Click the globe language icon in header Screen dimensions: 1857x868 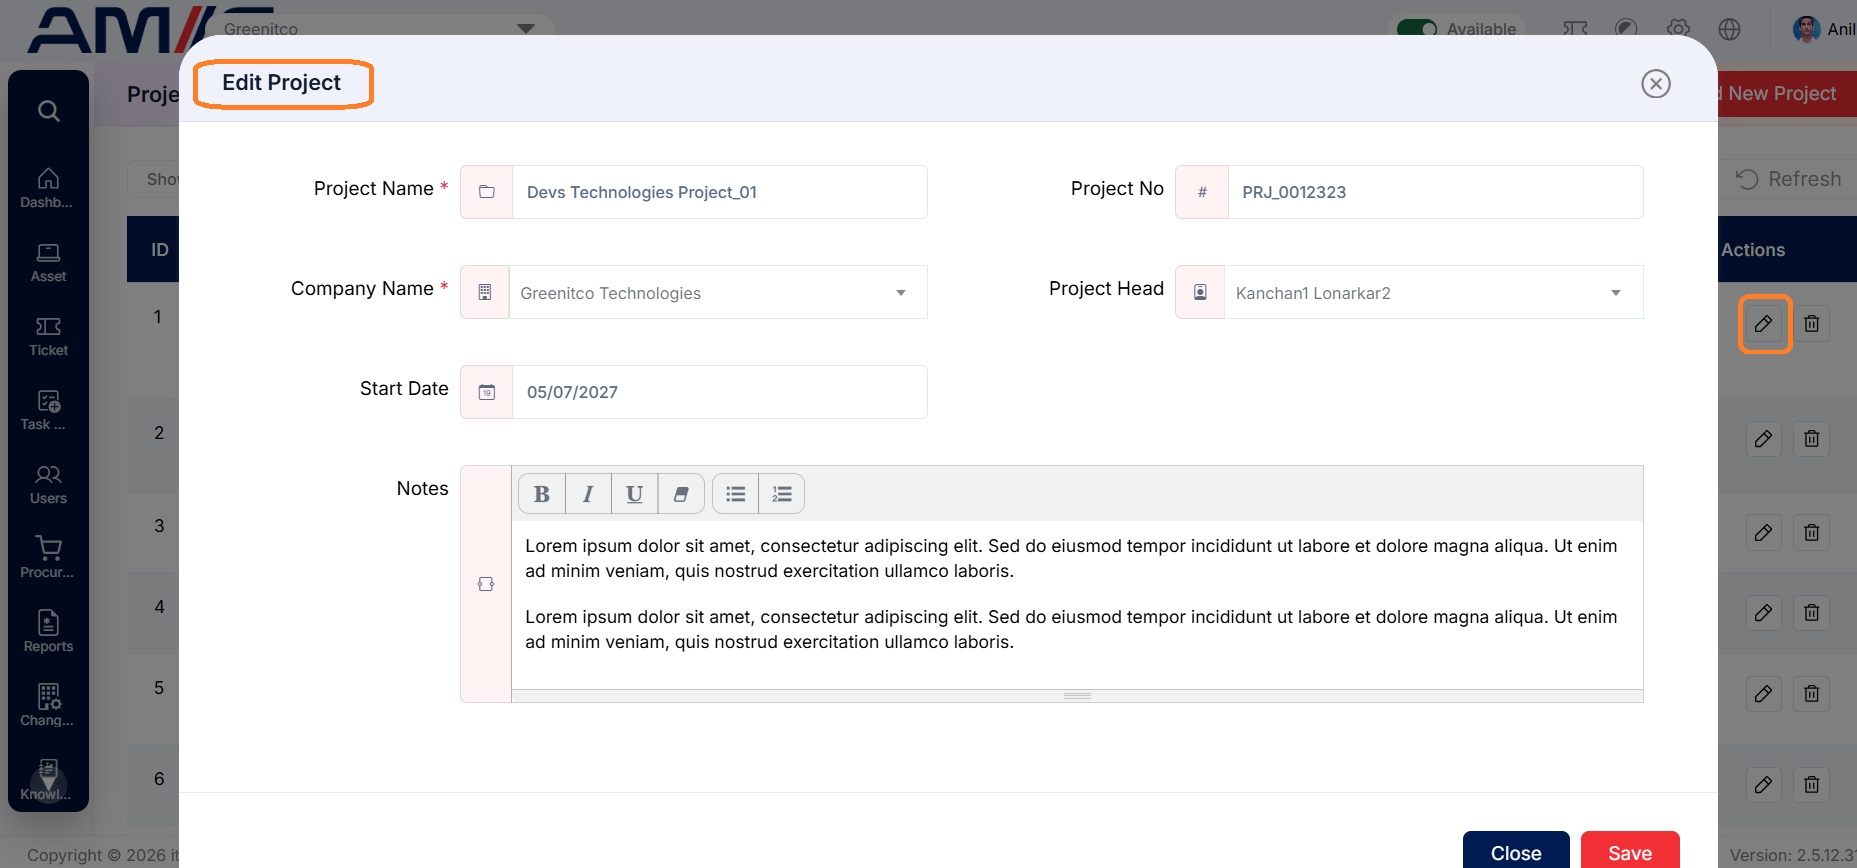click(x=1730, y=29)
